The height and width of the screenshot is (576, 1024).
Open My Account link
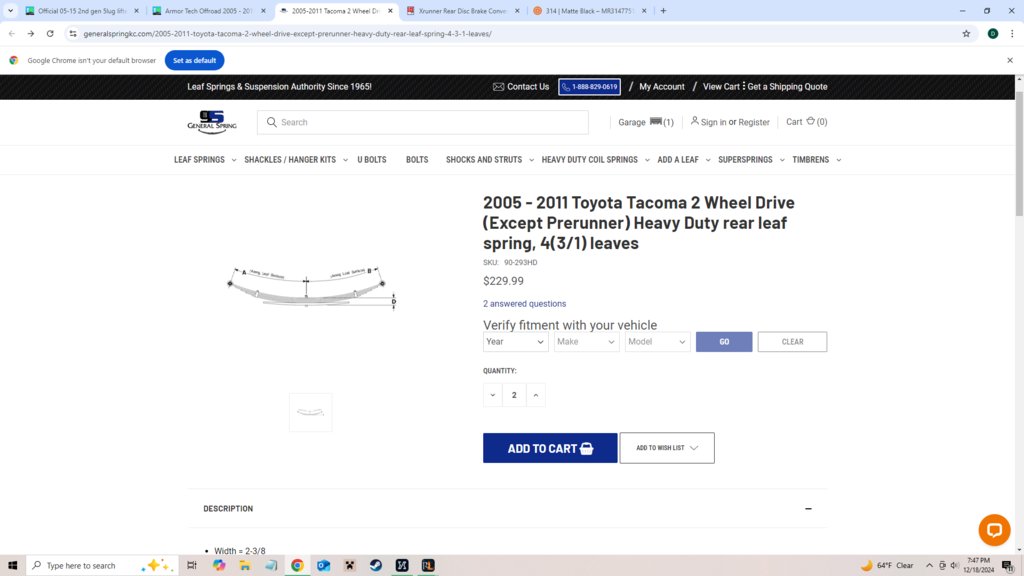point(662,87)
